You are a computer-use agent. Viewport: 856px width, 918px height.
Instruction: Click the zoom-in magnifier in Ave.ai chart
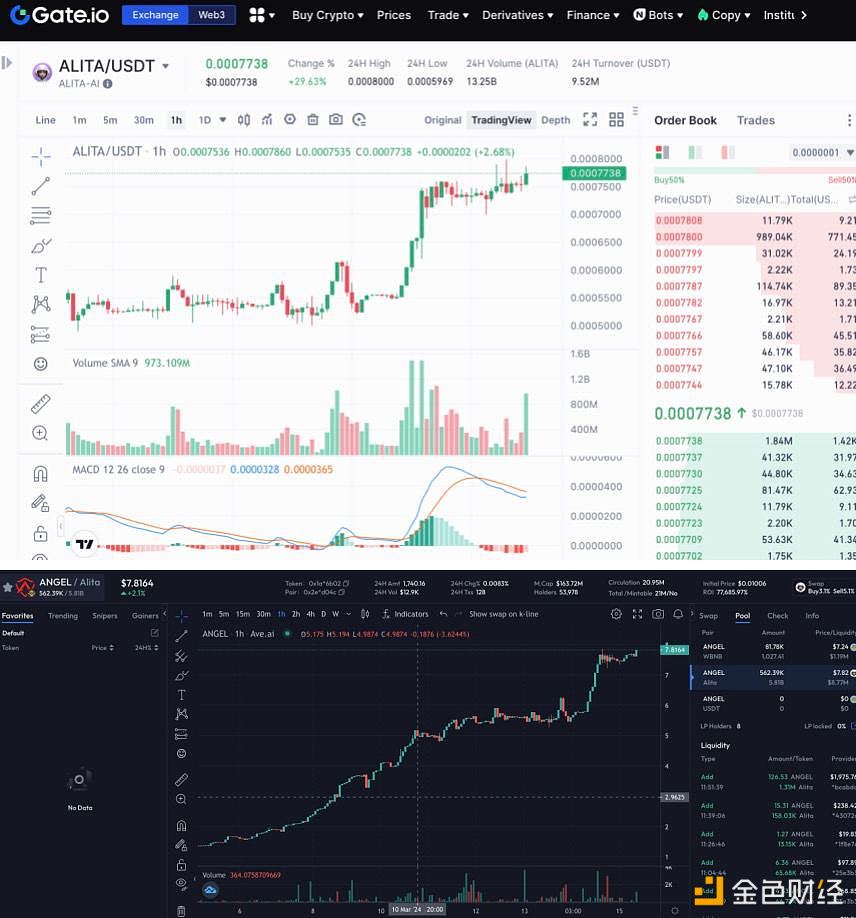(x=182, y=800)
